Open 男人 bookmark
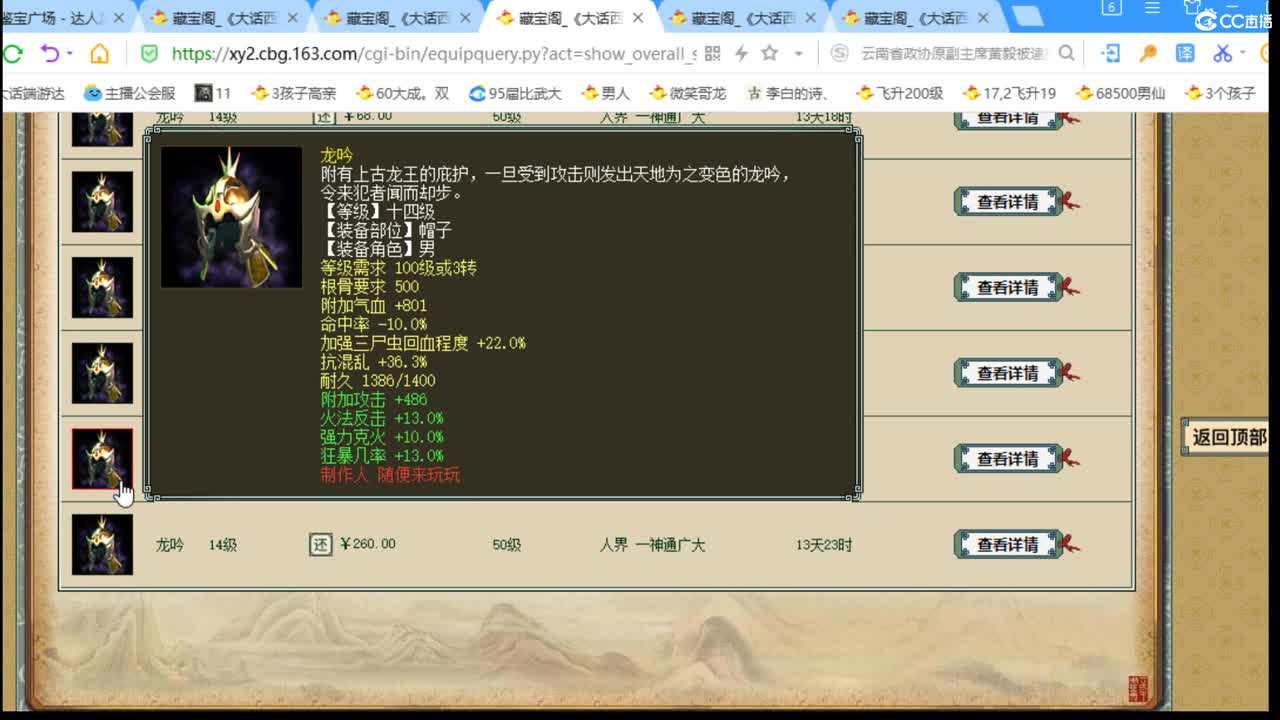Screen dimensions: 1280x720 point(606,93)
